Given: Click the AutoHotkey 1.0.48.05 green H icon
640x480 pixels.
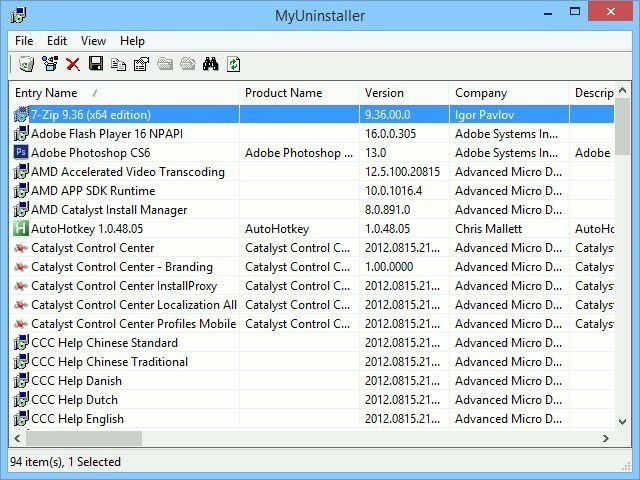Looking at the screenshot, I should pyautogui.click(x=21, y=229).
